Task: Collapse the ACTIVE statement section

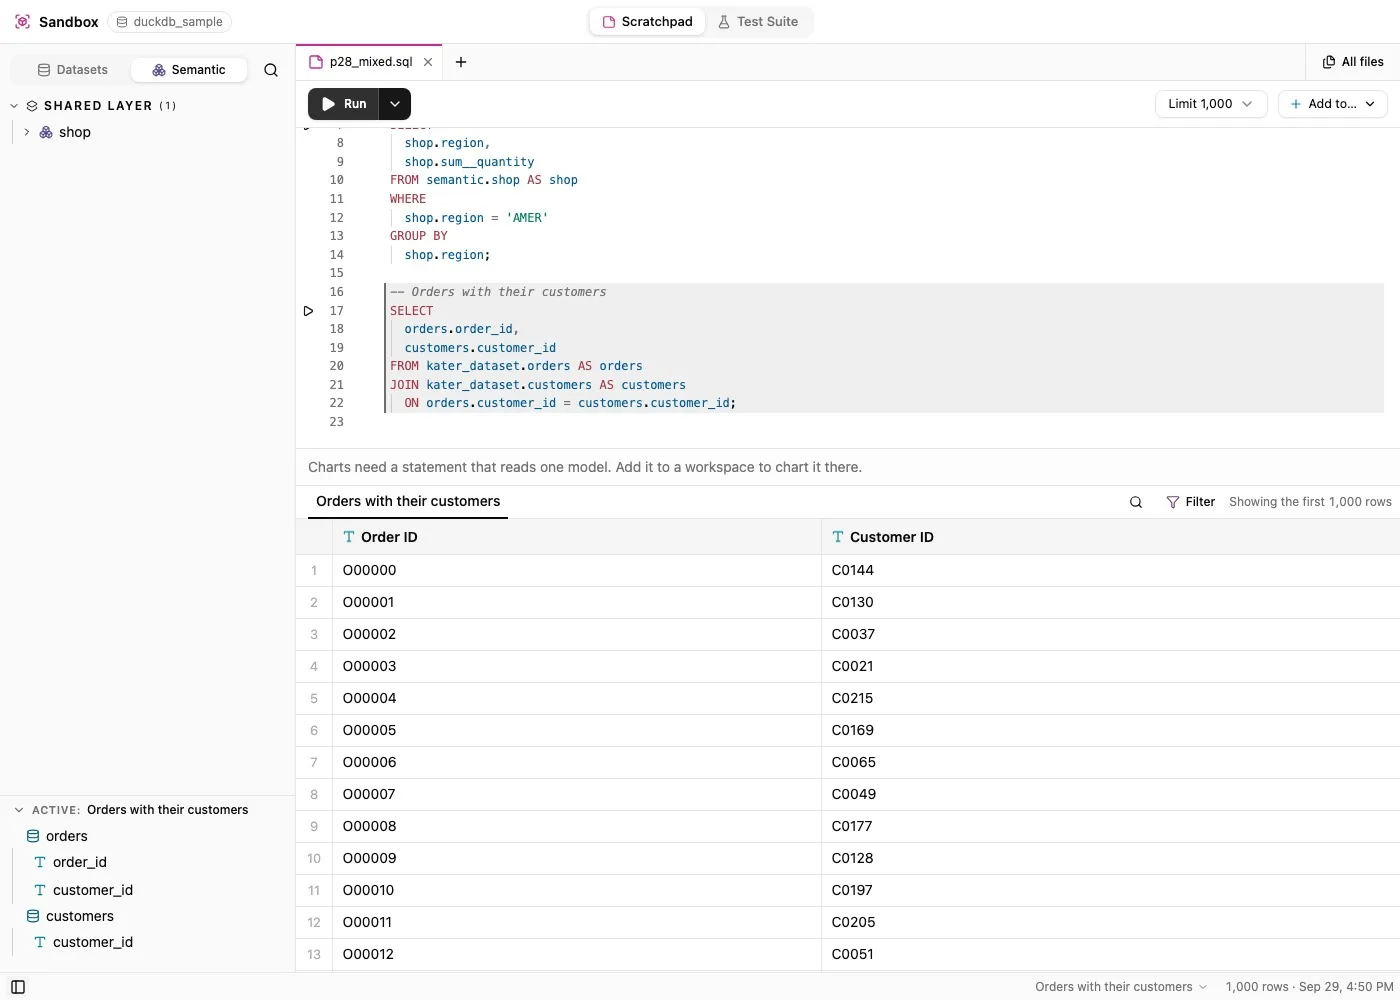Action: click(x=18, y=810)
